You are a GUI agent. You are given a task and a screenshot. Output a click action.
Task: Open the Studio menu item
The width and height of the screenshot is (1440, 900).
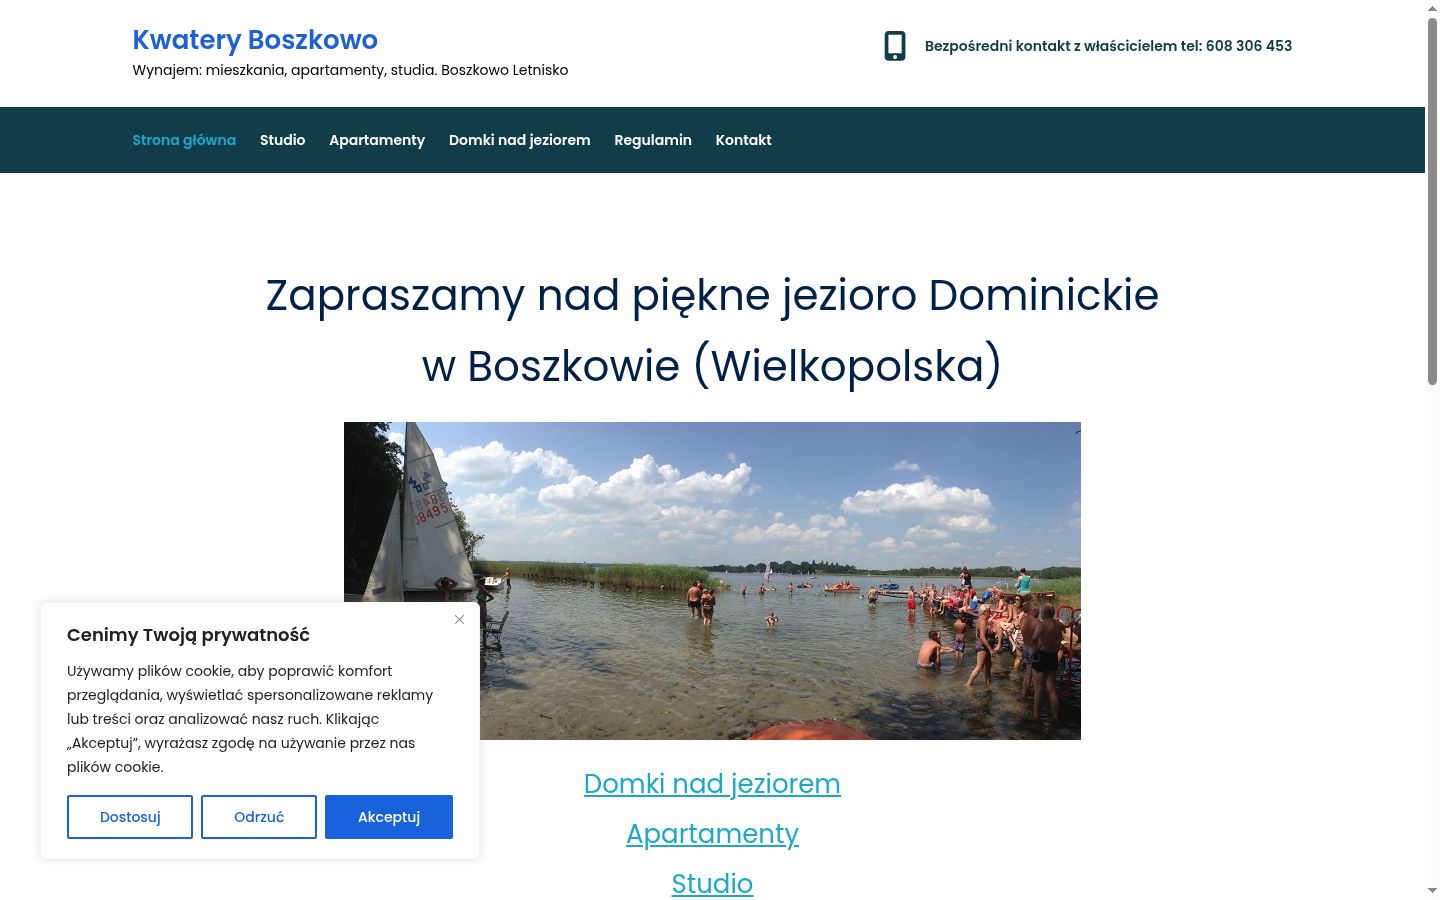pyautogui.click(x=282, y=140)
